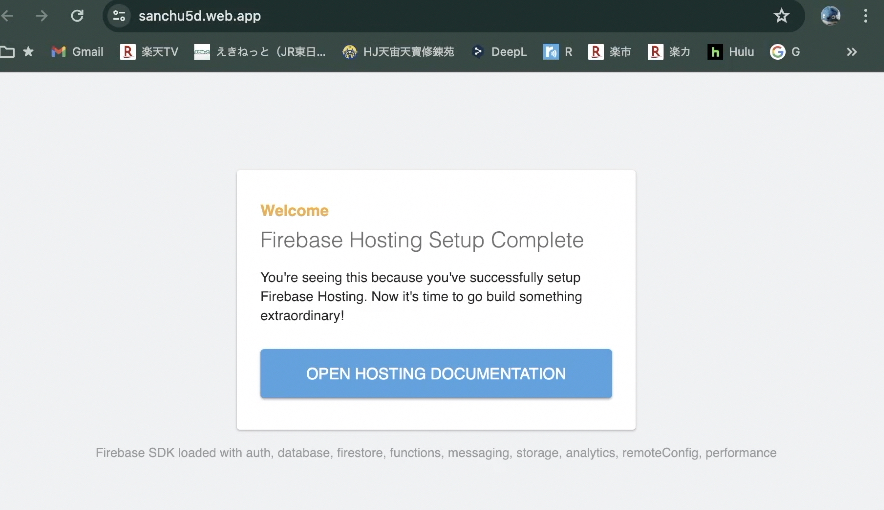Open the Google G bookmark
This screenshot has width=884, height=510.
coord(785,52)
